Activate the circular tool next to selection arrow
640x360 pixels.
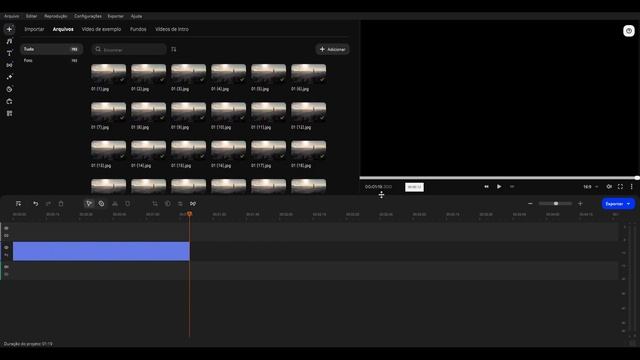click(101, 204)
